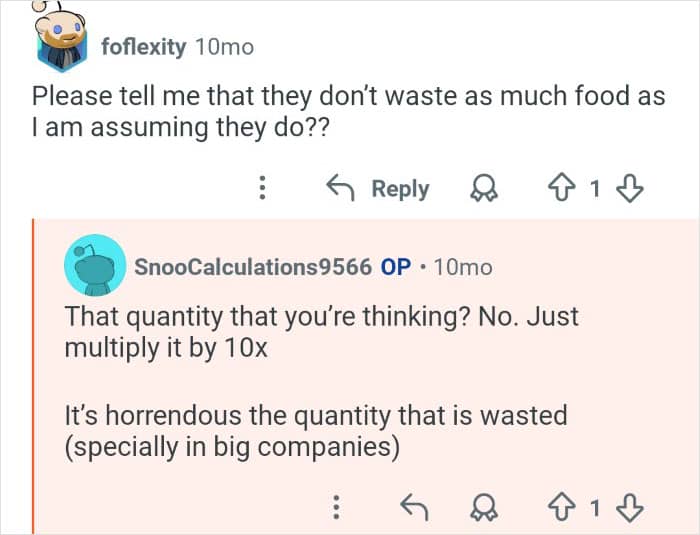700x535 pixels.
Task: Click the reply arrow on OP's comment
Action: pyautogui.click(x=414, y=509)
